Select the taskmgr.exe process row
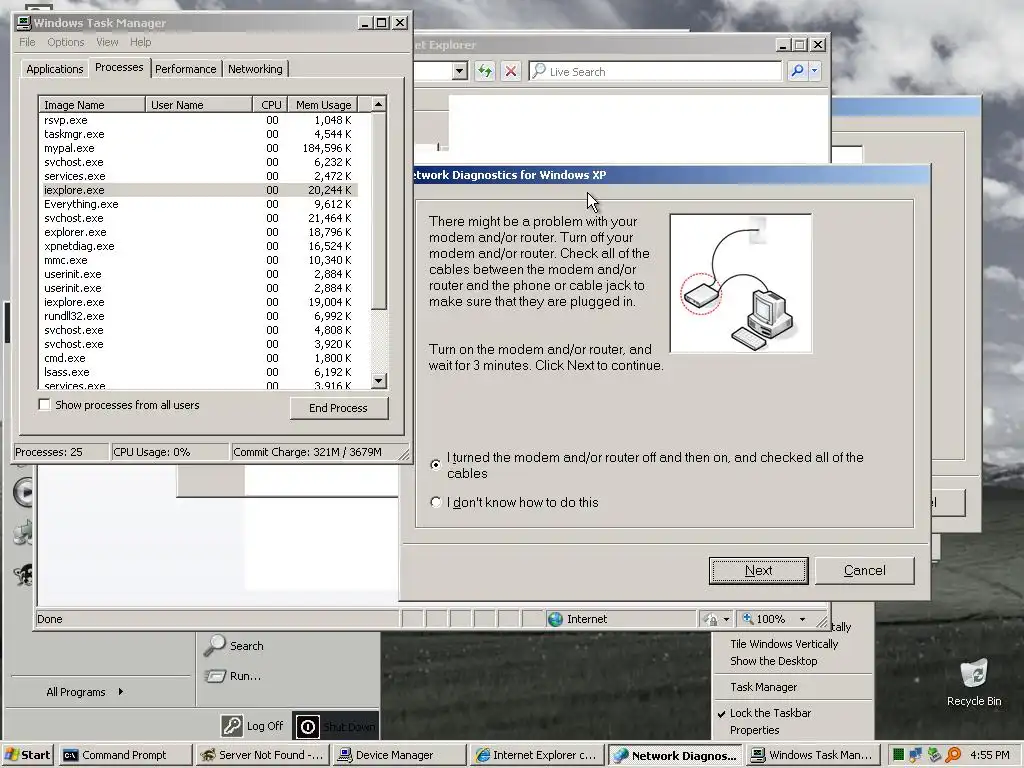The width and height of the screenshot is (1024, 768). tap(199, 134)
